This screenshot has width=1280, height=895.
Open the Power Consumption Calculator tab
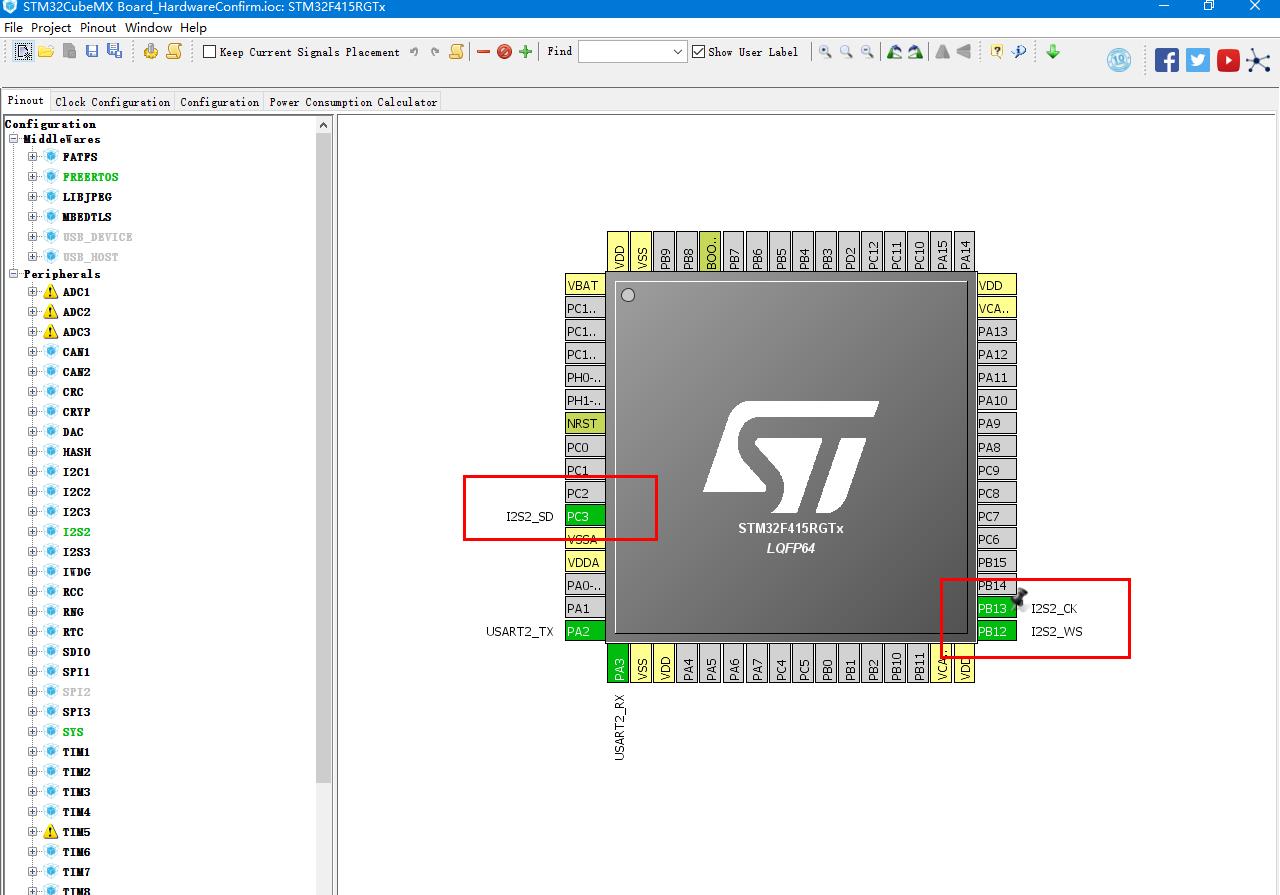click(353, 102)
